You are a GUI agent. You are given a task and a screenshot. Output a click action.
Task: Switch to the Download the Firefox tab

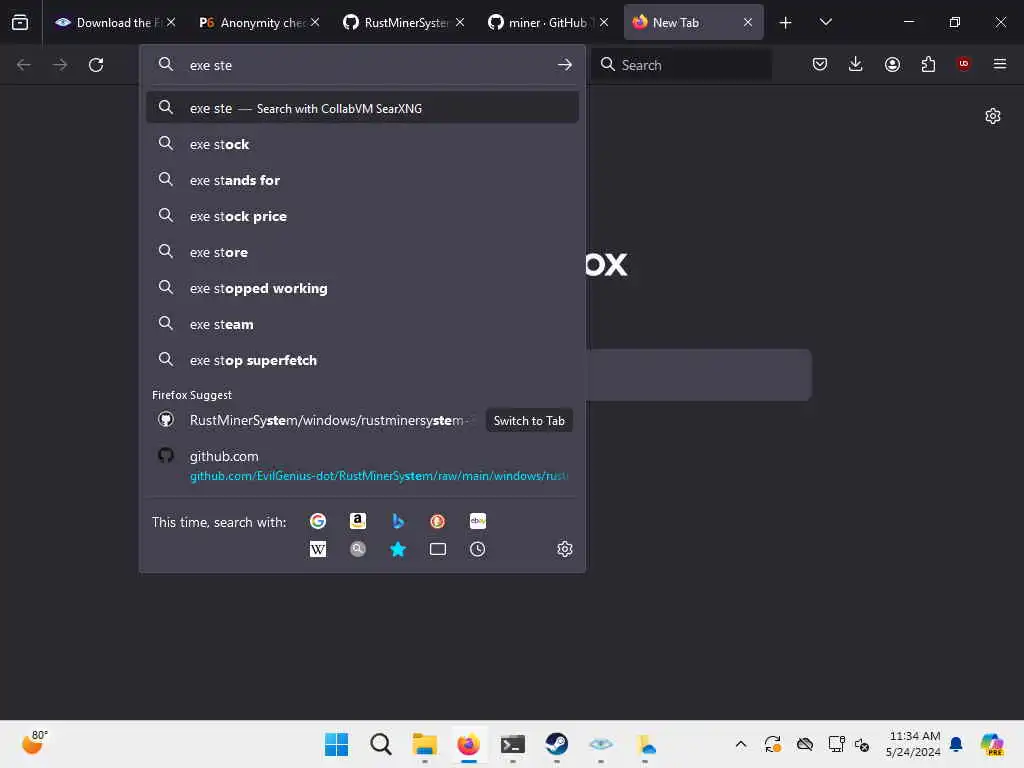point(116,22)
